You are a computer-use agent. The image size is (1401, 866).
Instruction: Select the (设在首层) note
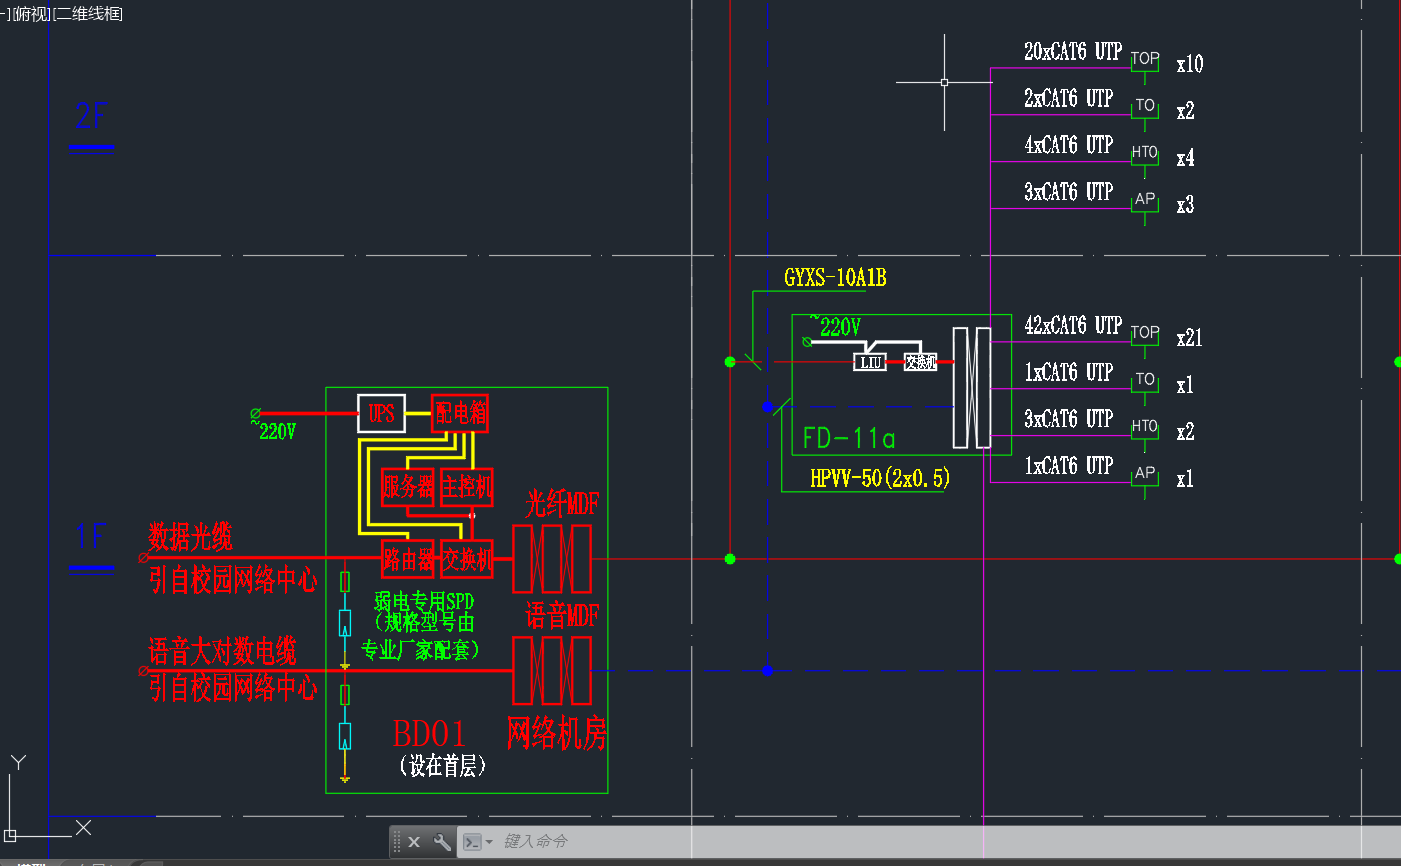coord(443,766)
